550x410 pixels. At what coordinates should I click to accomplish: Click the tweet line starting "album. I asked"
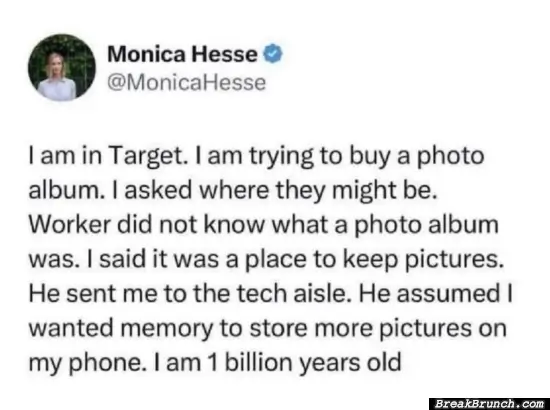[x=233, y=190]
